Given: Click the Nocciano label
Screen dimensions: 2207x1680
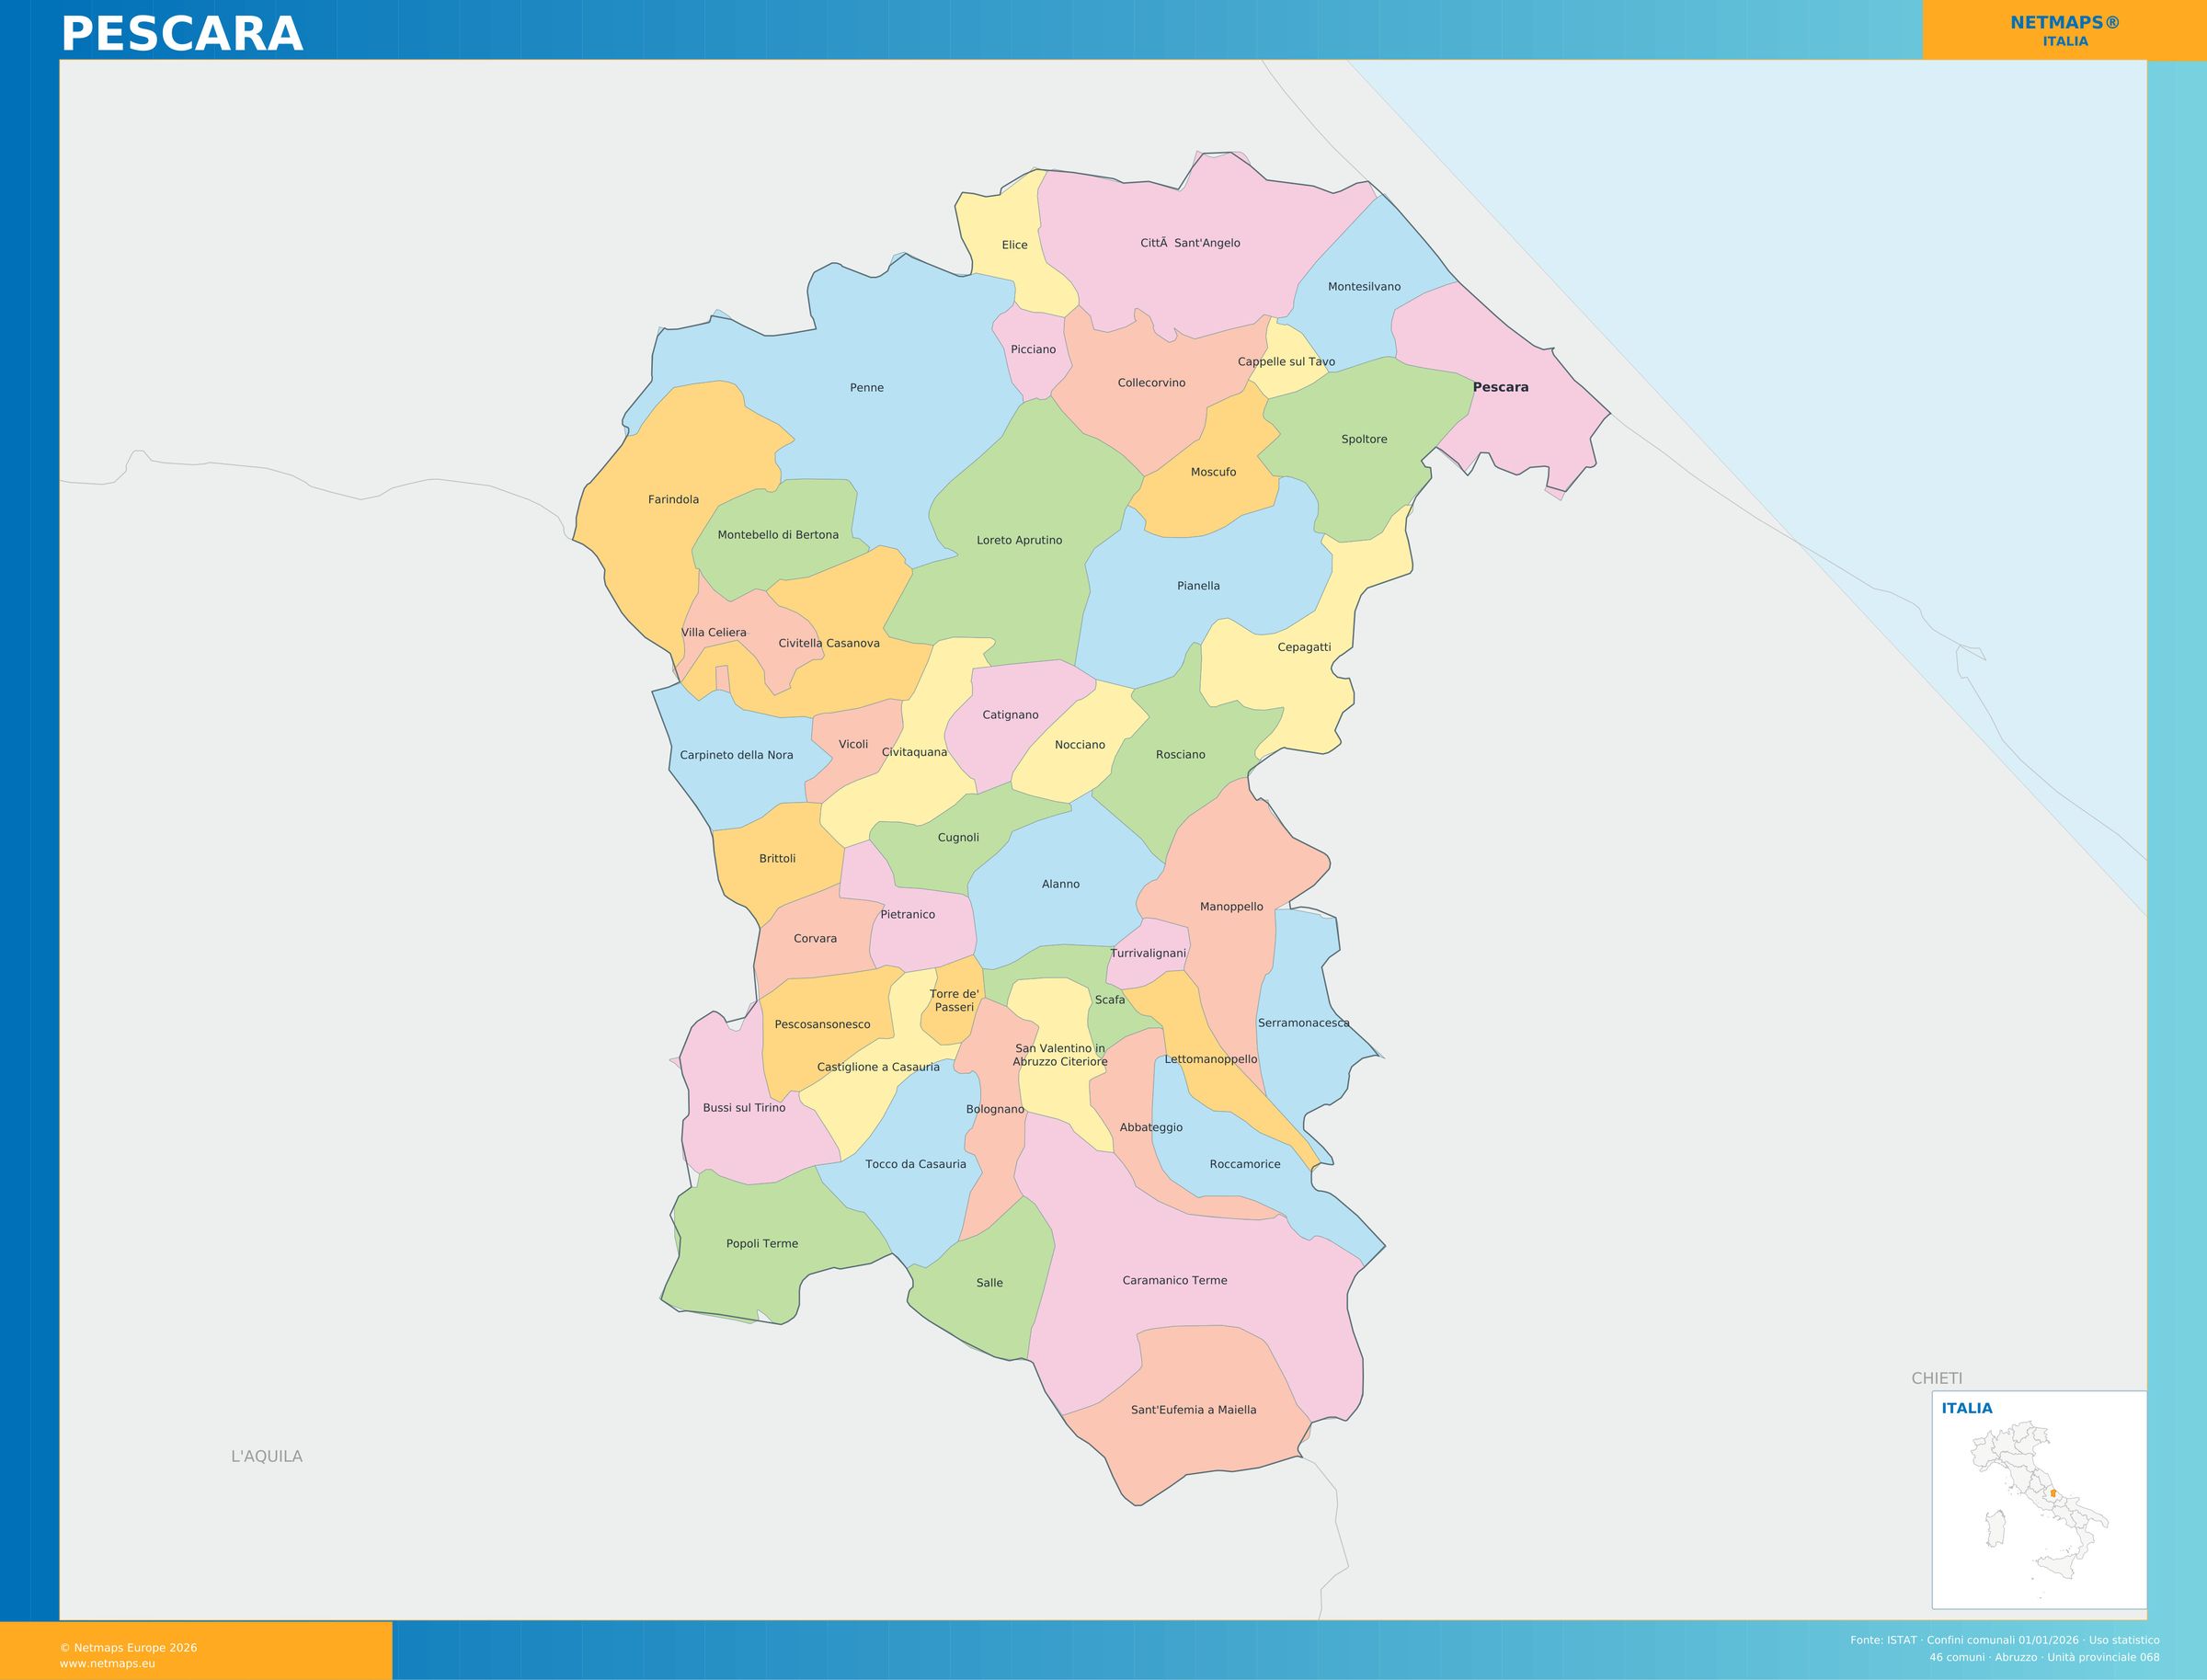Looking at the screenshot, I should (1080, 745).
